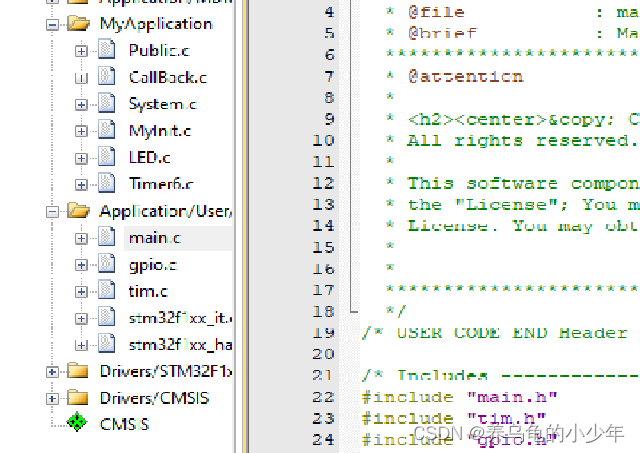Click the CallBack.c file icon
640x453 pixels.
(x=107, y=76)
